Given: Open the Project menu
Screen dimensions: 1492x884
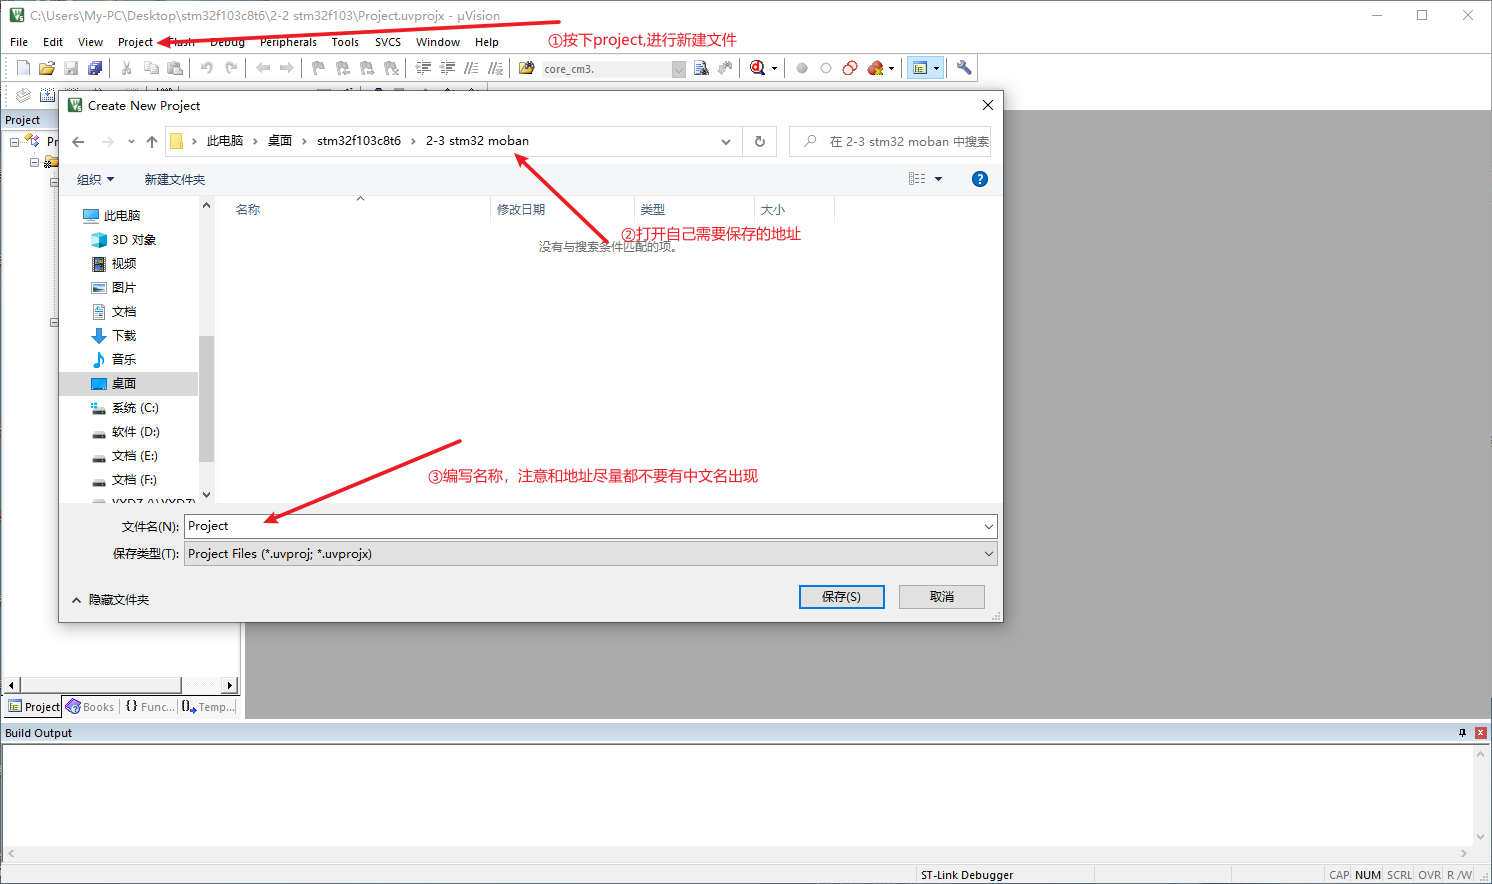Looking at the screenshot, I should pos(135,42).
